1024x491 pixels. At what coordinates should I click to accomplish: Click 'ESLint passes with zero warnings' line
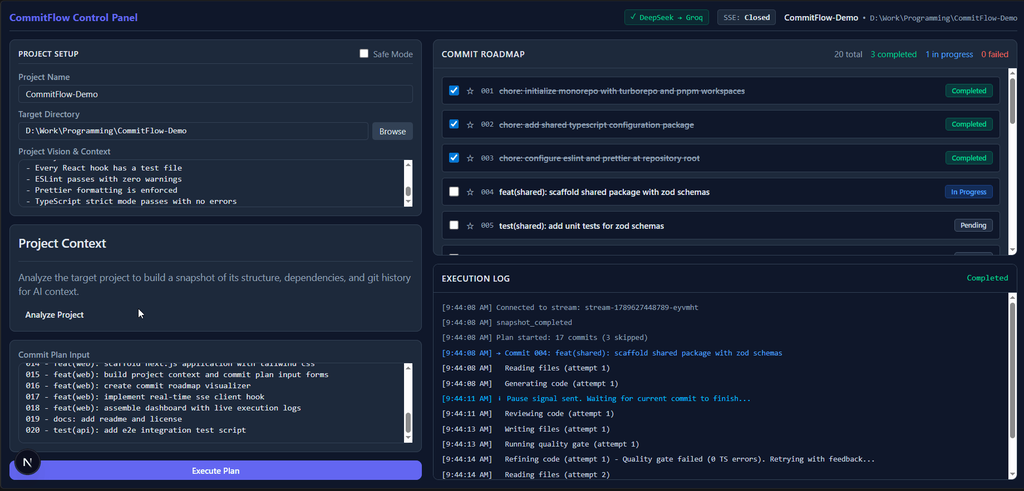(104, 179)
